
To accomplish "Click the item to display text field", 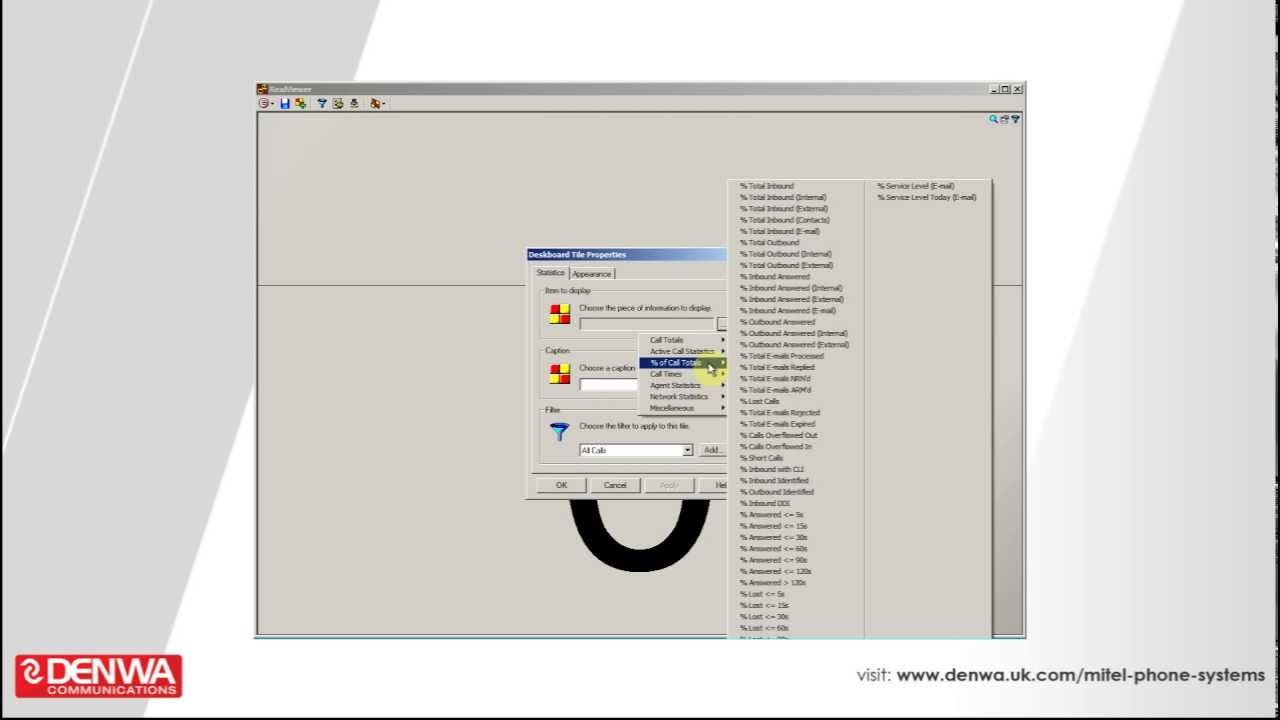I will 647,324.
